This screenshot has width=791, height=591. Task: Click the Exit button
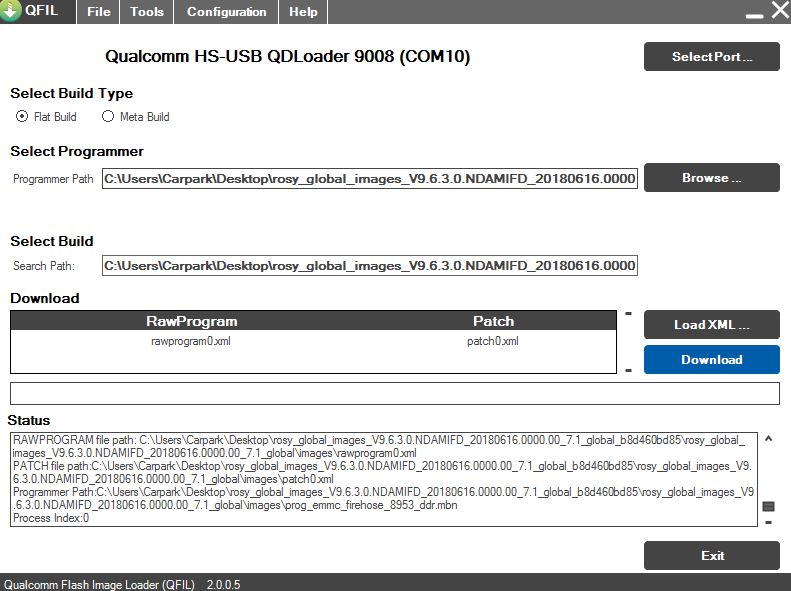click(x=711, y=556)
